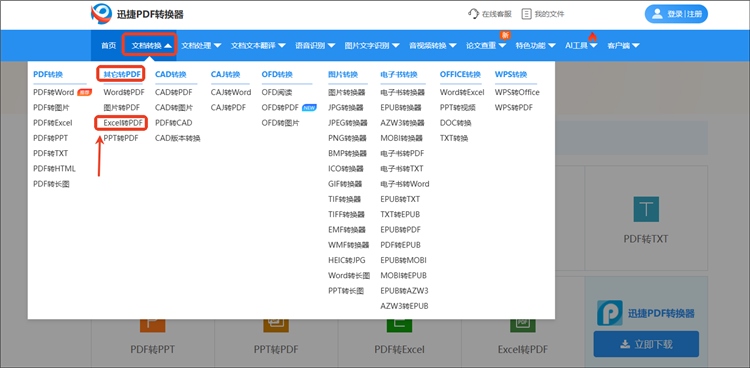Expand the 文档处理 dropdown
Screen dimensions: 750x368
(201, 45)
